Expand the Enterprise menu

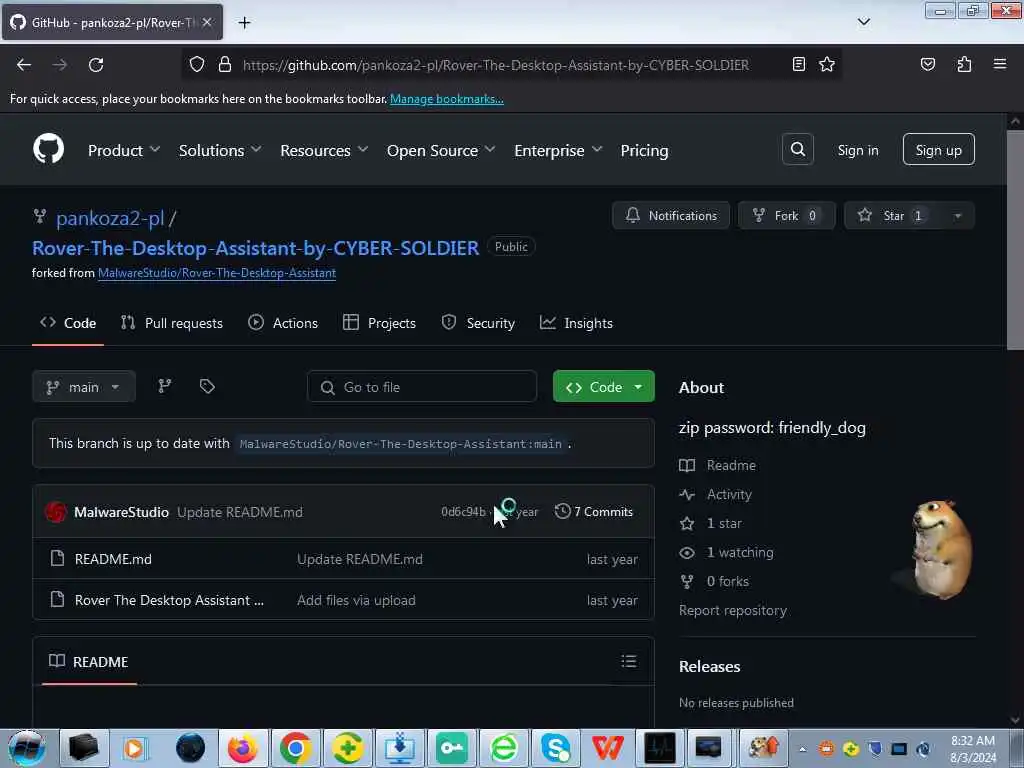pos(558,150)
